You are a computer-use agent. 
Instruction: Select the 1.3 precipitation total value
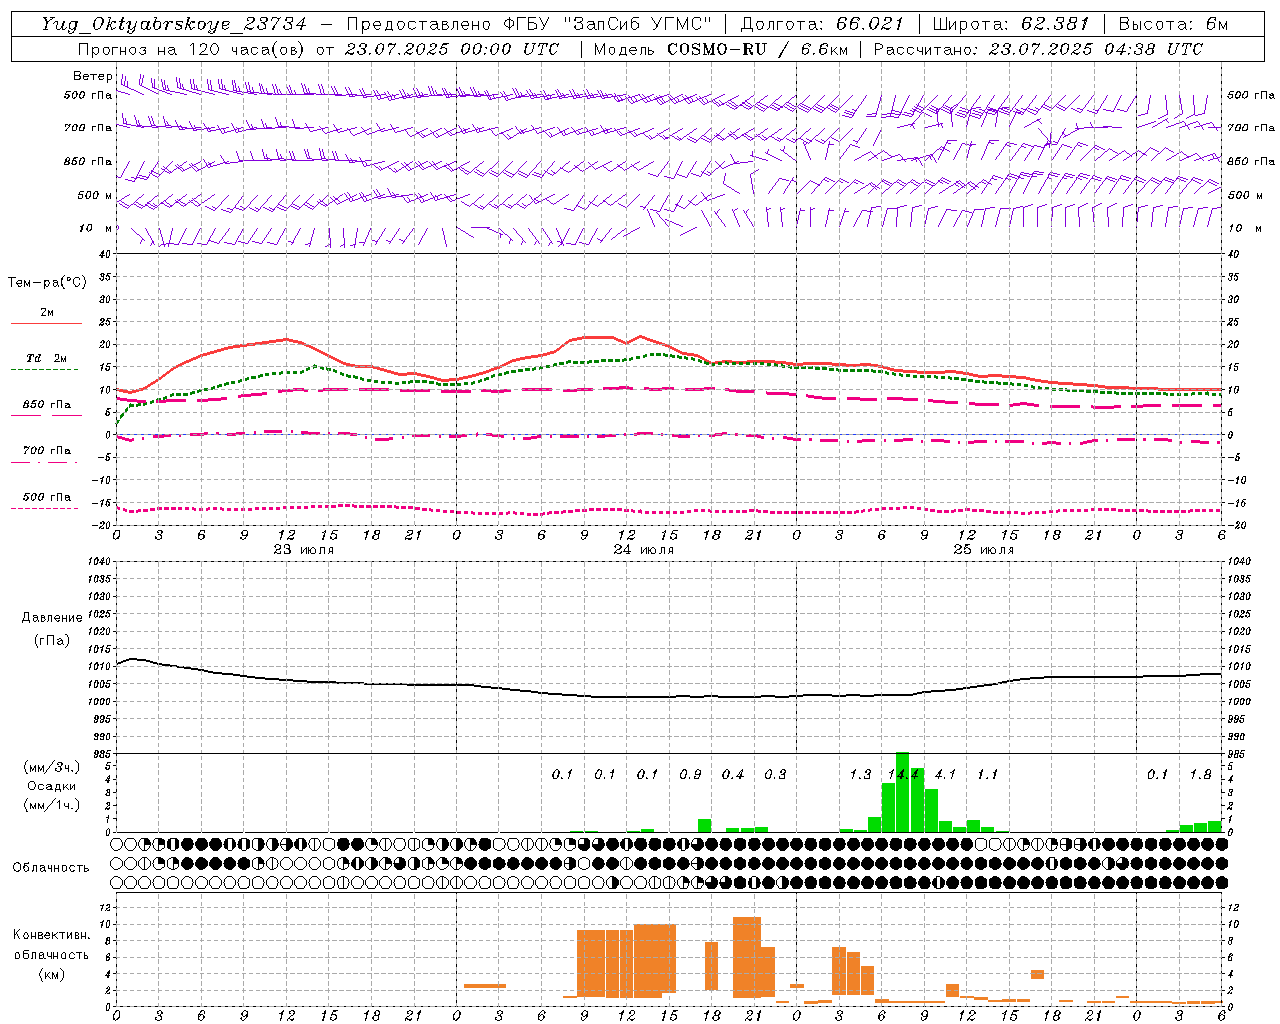click(860, 774)
